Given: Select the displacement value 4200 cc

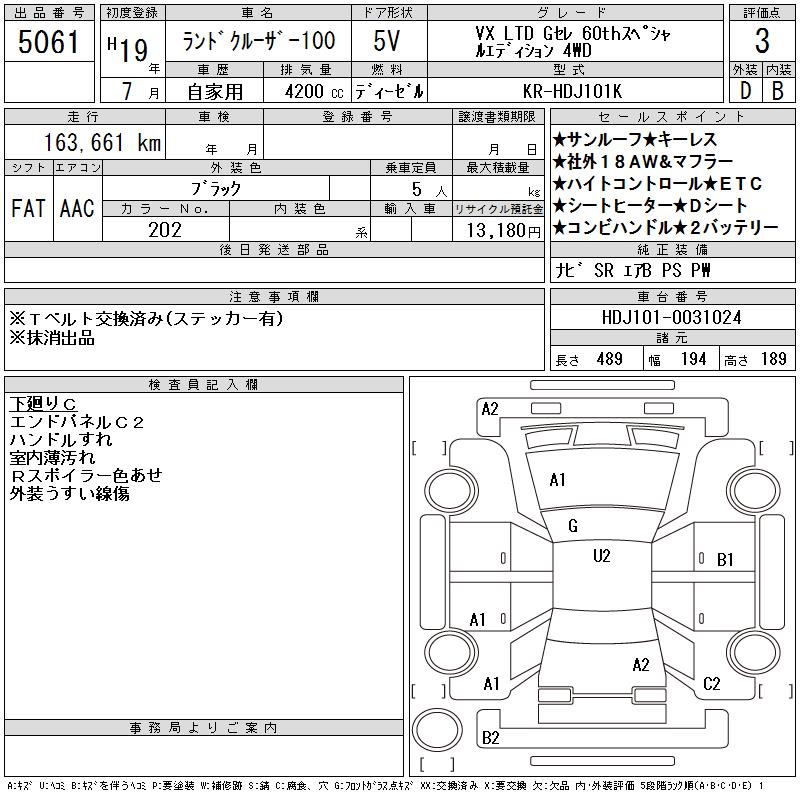Looking at the screenshot, I should (x=314, y=91).
